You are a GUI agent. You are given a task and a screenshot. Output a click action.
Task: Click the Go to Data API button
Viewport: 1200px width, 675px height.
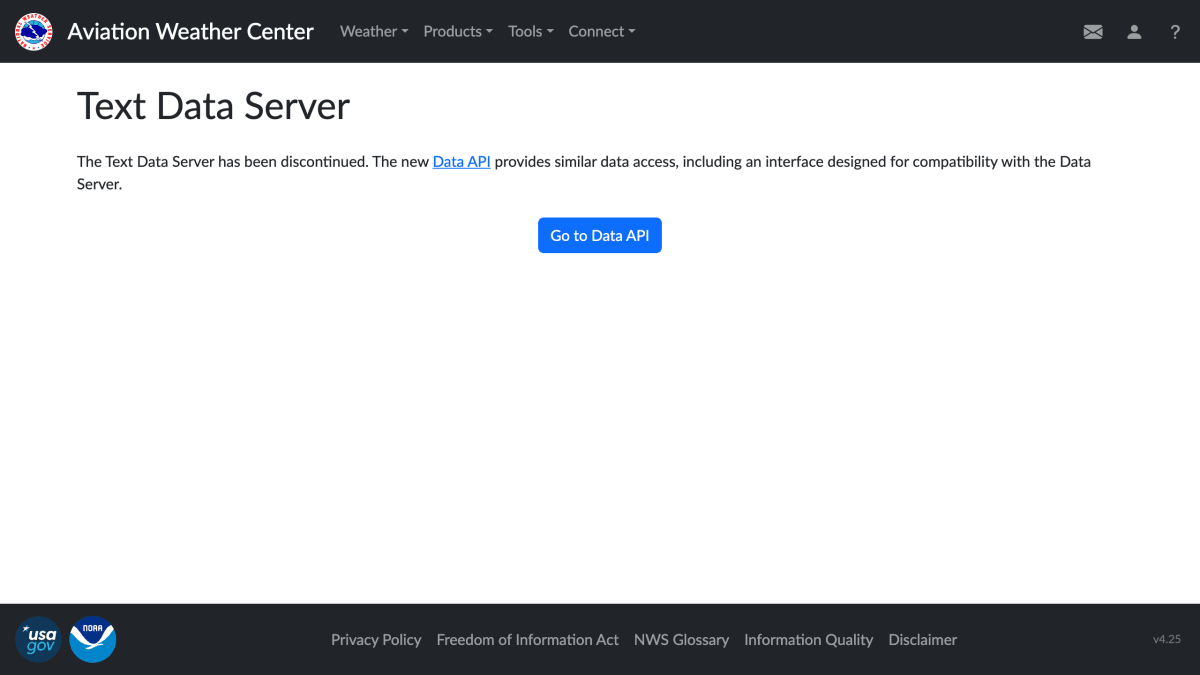pyautogui.click(x=600, y=236)
